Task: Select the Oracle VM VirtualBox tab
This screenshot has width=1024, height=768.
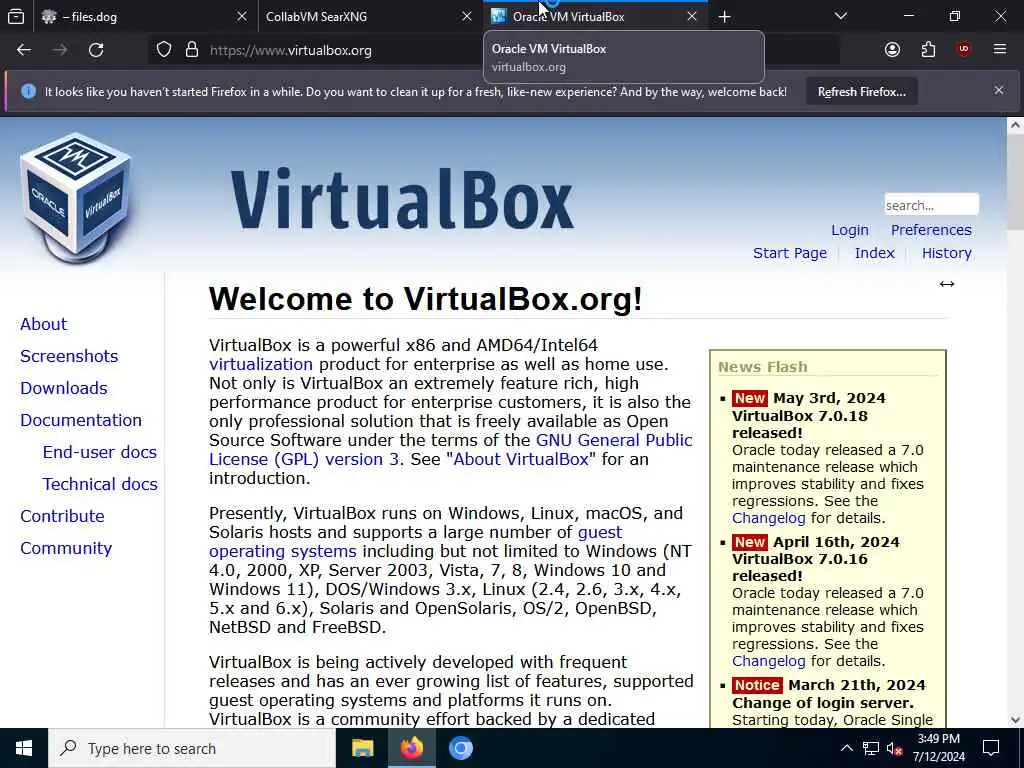Action: (x=594, y=16)
